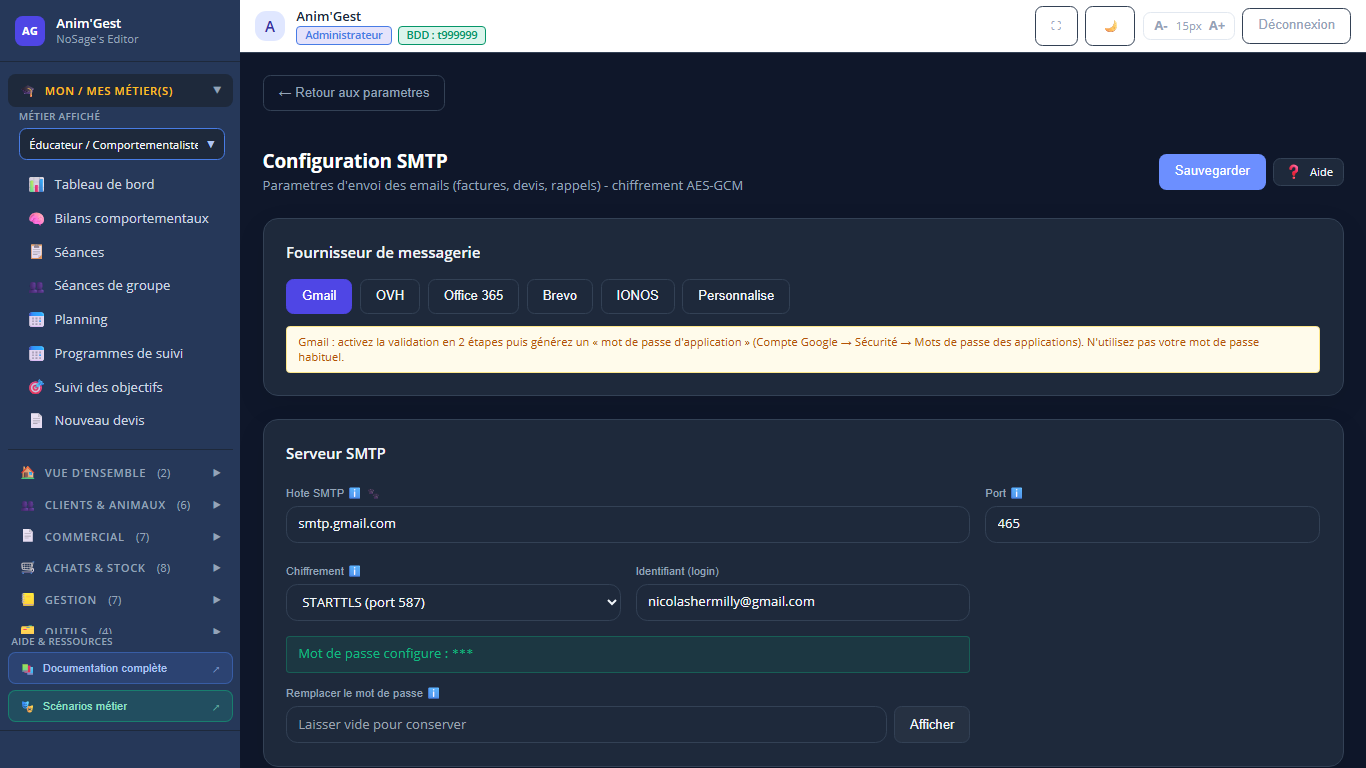The height and width of the screenshot is (768, 1366).
Task: Choose the IONOS provider
Action: tap(638, 296)
